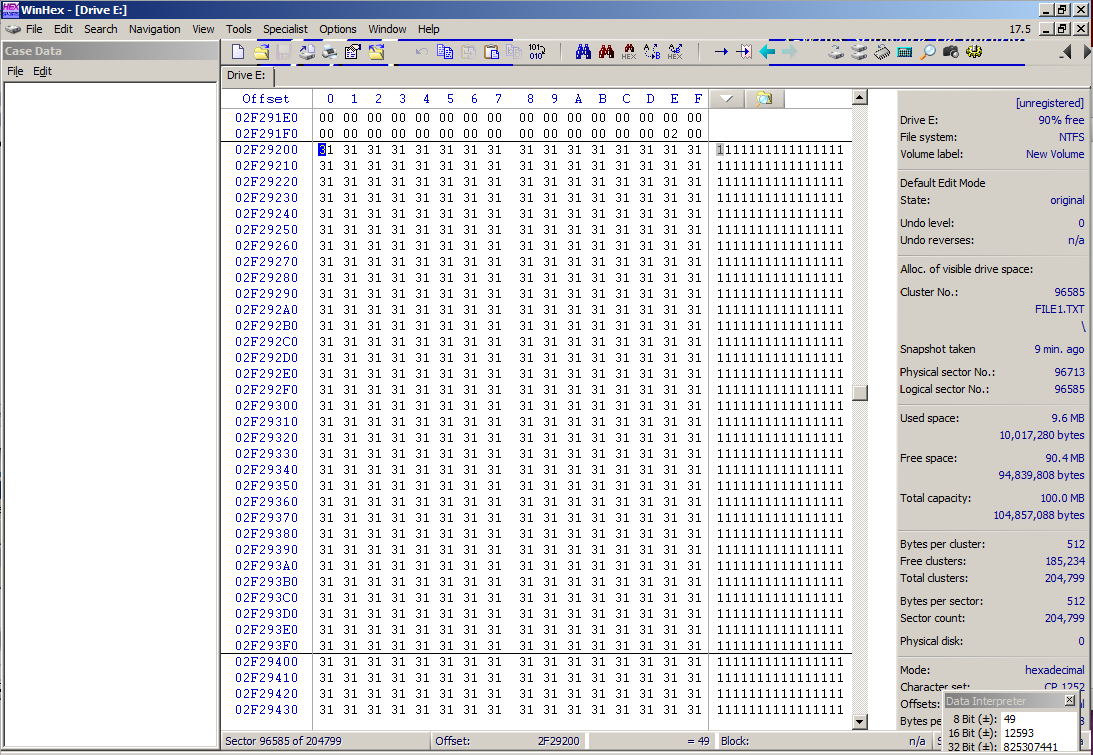Open Find Hex Values binoculars icon
Viewport: 1093px width, 755px height.
tap(629, 52)
